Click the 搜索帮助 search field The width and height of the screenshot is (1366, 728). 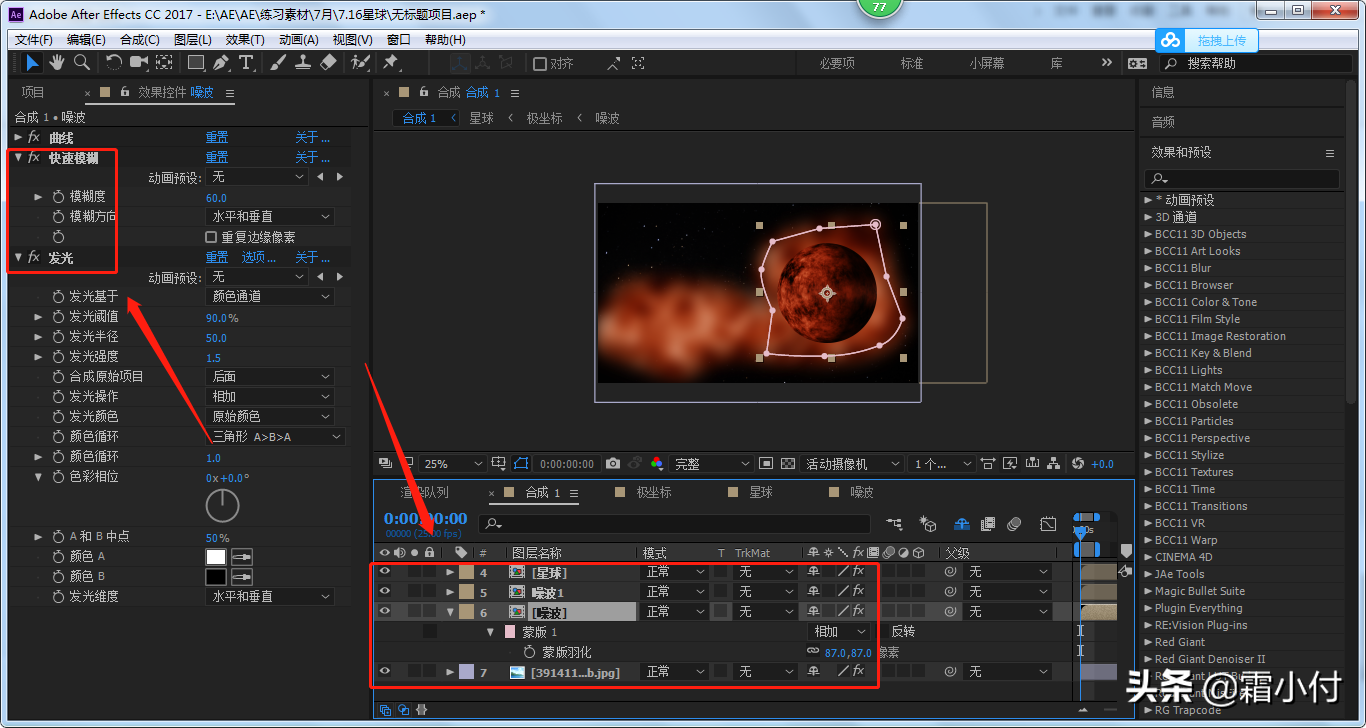click(x=1255, y=63)
